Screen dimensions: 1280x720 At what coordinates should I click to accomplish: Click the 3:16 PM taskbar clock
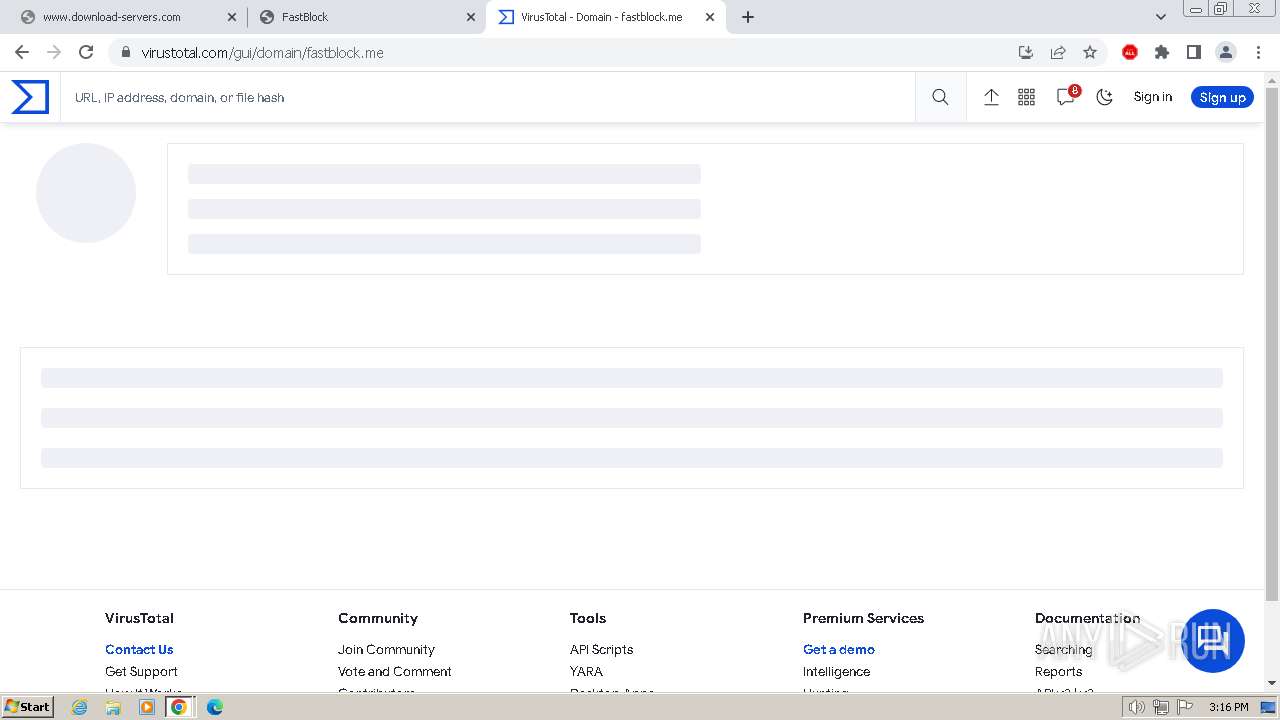pos(1228,707)
